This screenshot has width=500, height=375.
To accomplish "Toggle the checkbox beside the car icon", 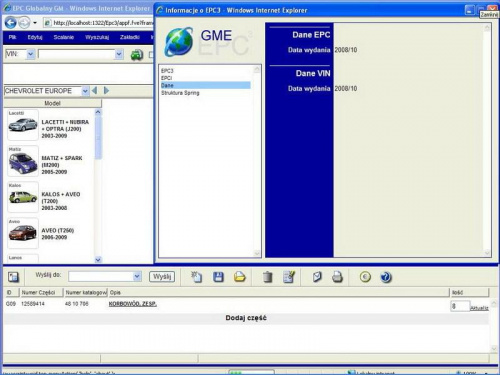I will [x=151, y=55].
